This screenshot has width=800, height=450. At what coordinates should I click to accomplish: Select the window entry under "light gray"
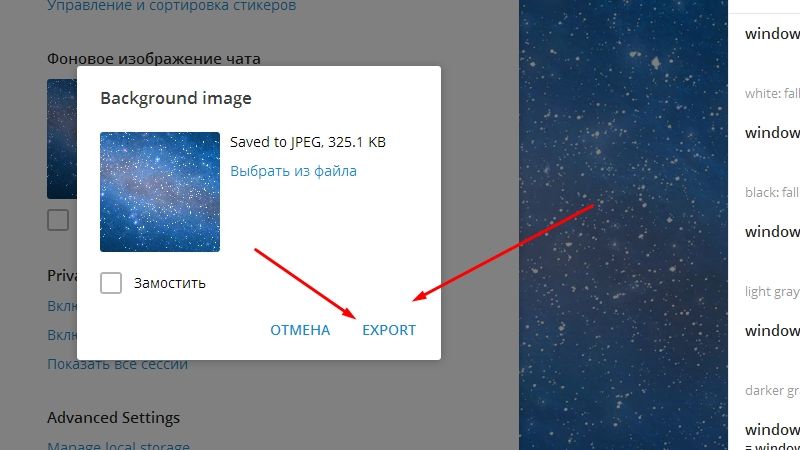[x=772, y=331]
